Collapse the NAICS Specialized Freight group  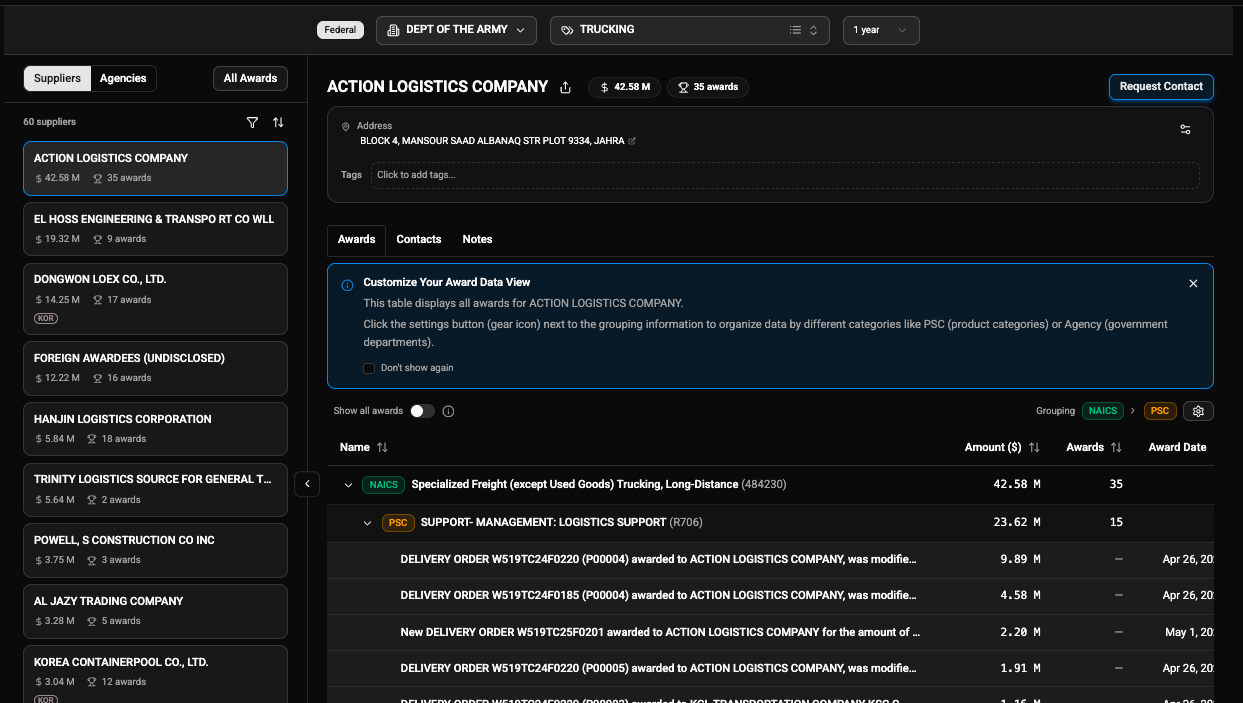coord(348,485)
